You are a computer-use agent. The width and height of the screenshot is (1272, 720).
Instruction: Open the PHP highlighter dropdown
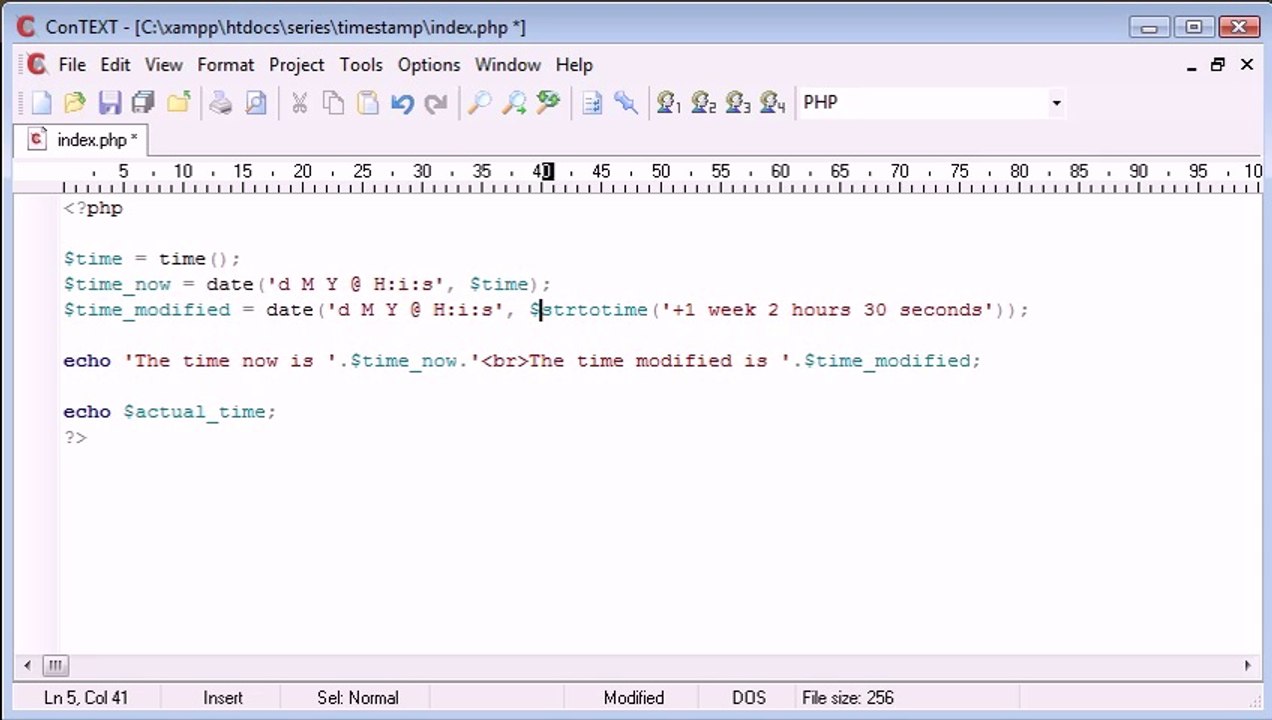tap(1056, 102)
